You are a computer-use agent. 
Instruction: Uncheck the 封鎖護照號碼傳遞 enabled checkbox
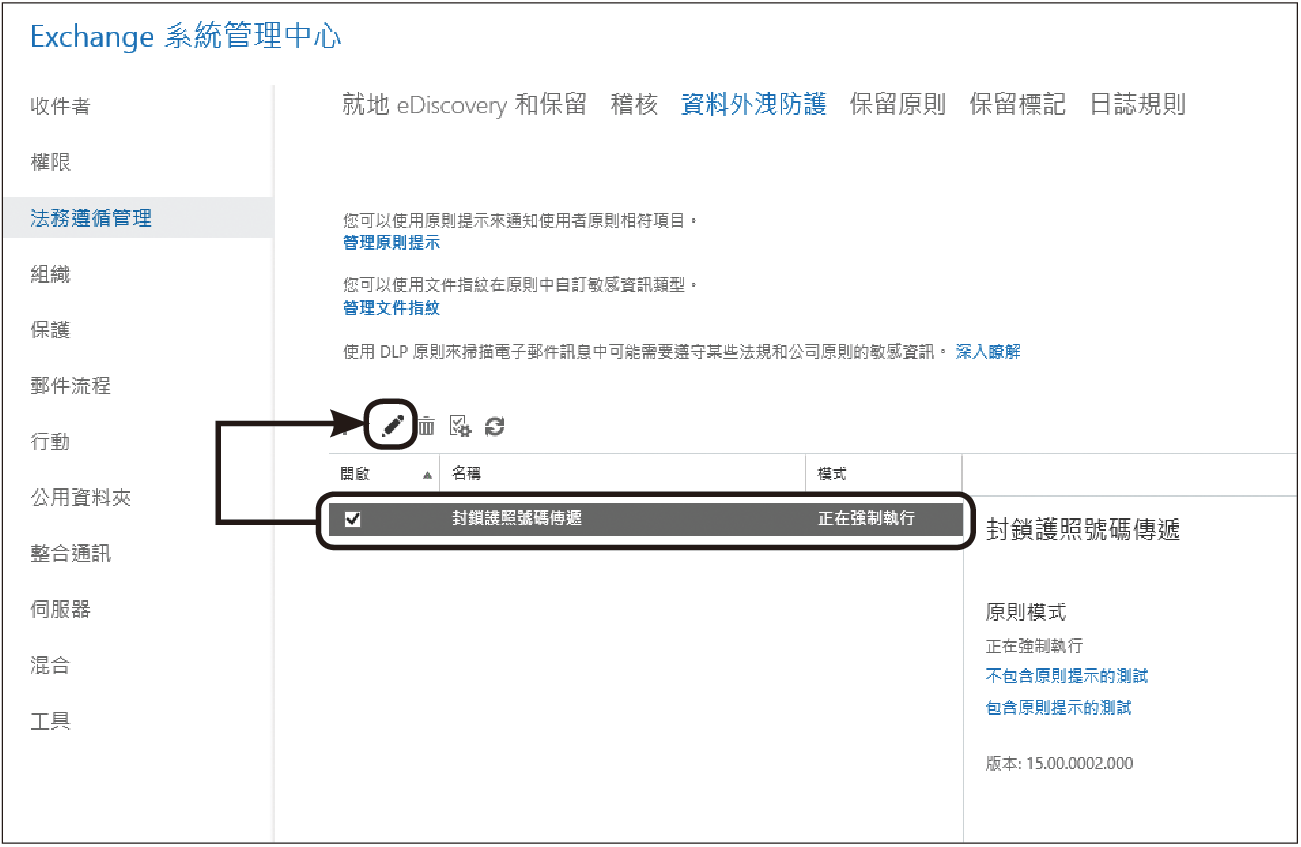352,519
